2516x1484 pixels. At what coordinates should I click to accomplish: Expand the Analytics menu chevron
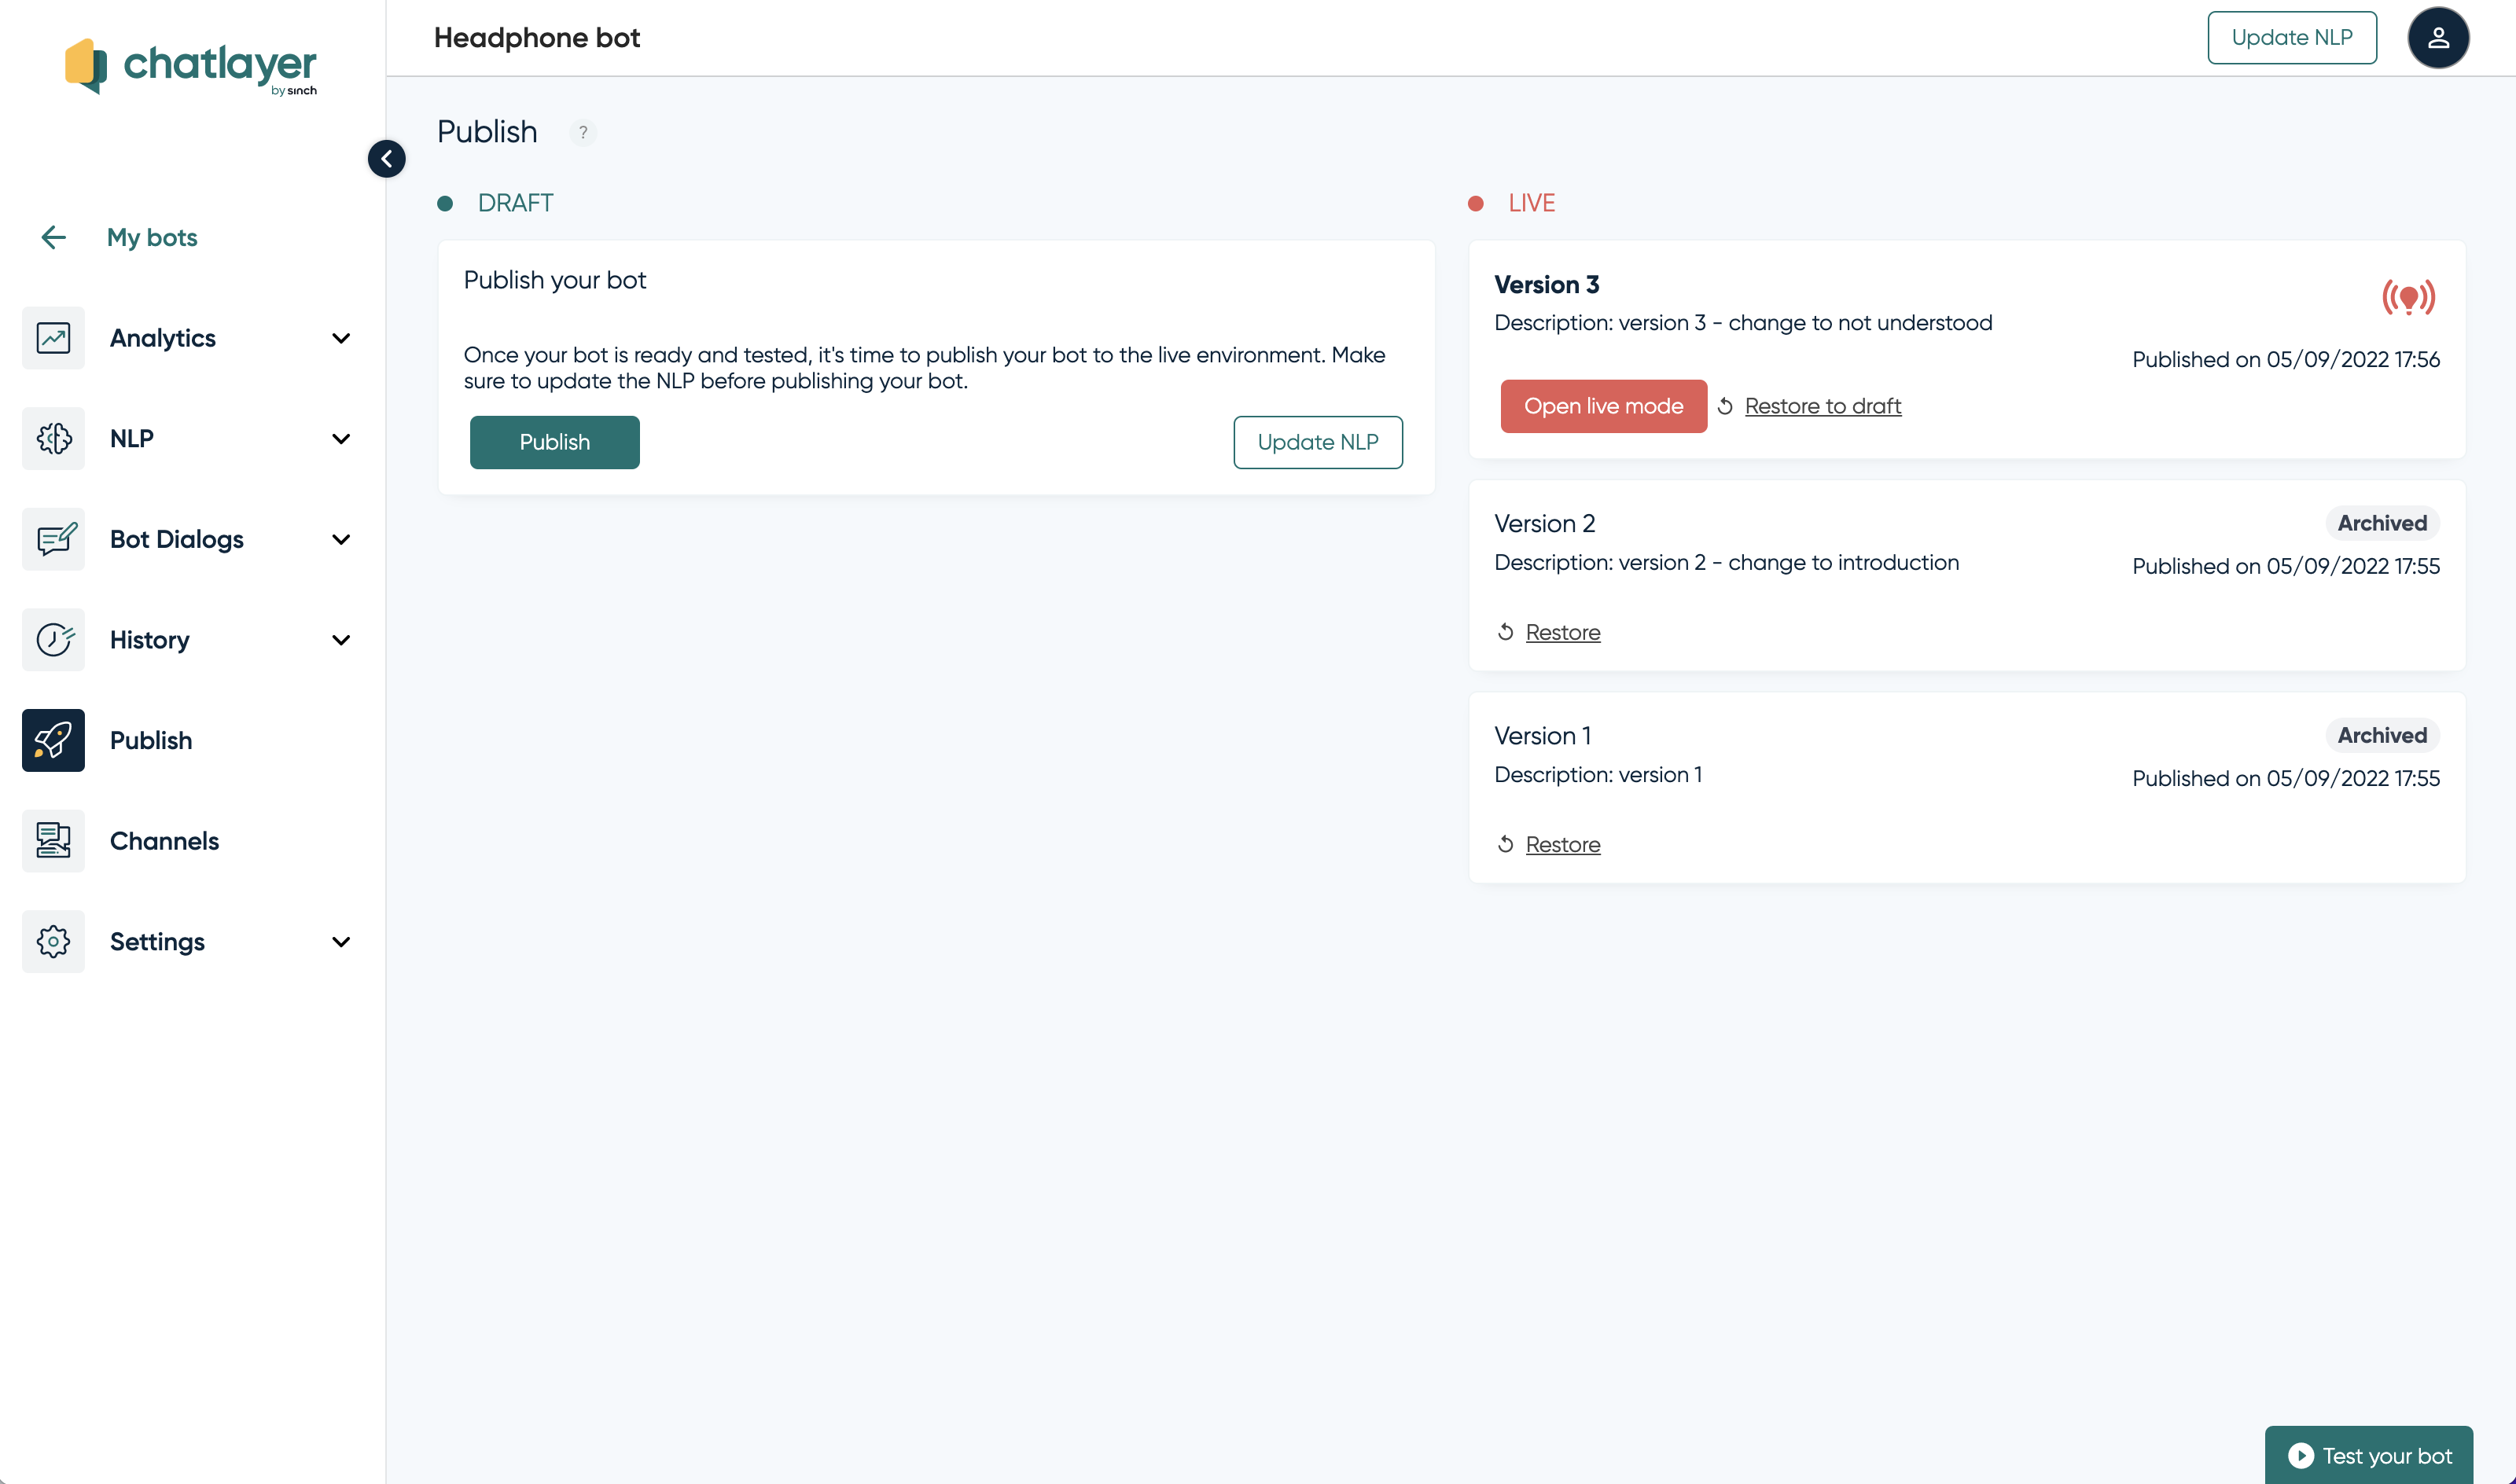pyautogui.click(x=341, y=338)
